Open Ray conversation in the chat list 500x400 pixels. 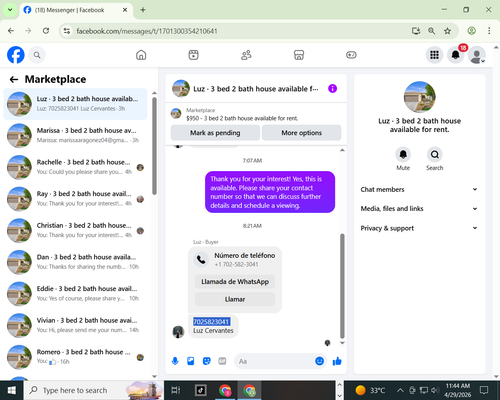coord(75,199)
